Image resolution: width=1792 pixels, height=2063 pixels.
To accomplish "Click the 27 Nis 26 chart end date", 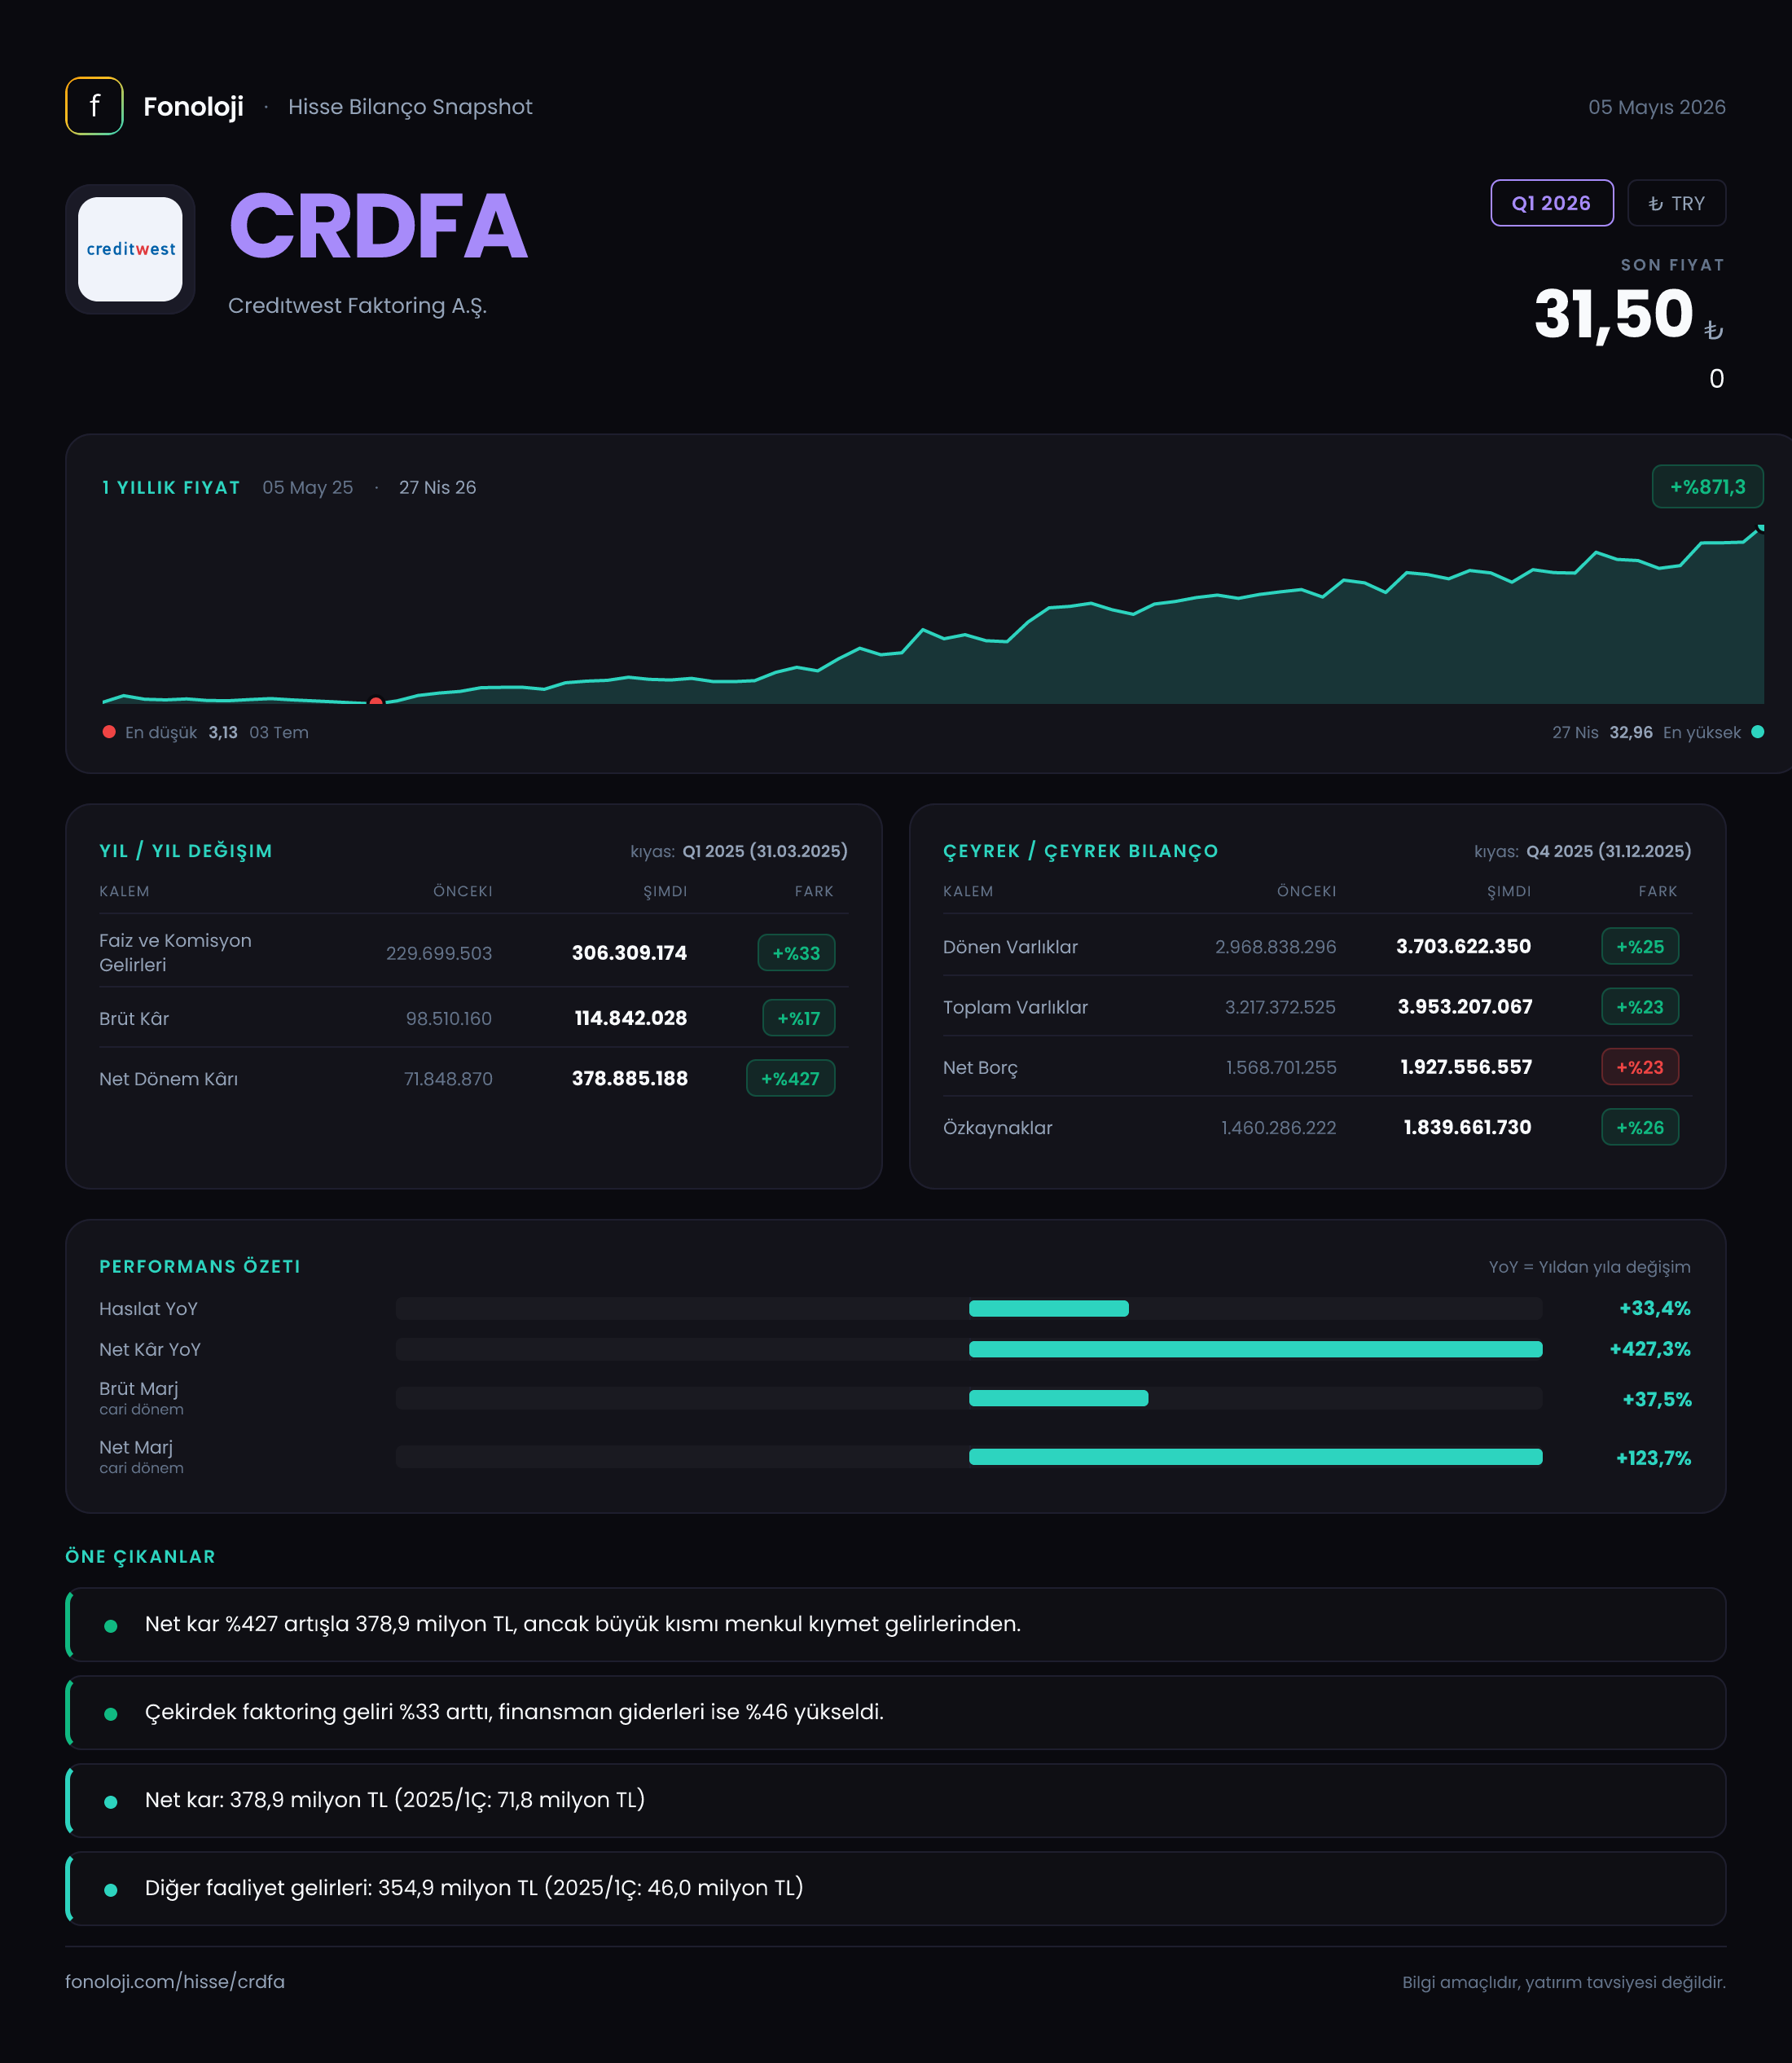I will (x=437, y=487).
